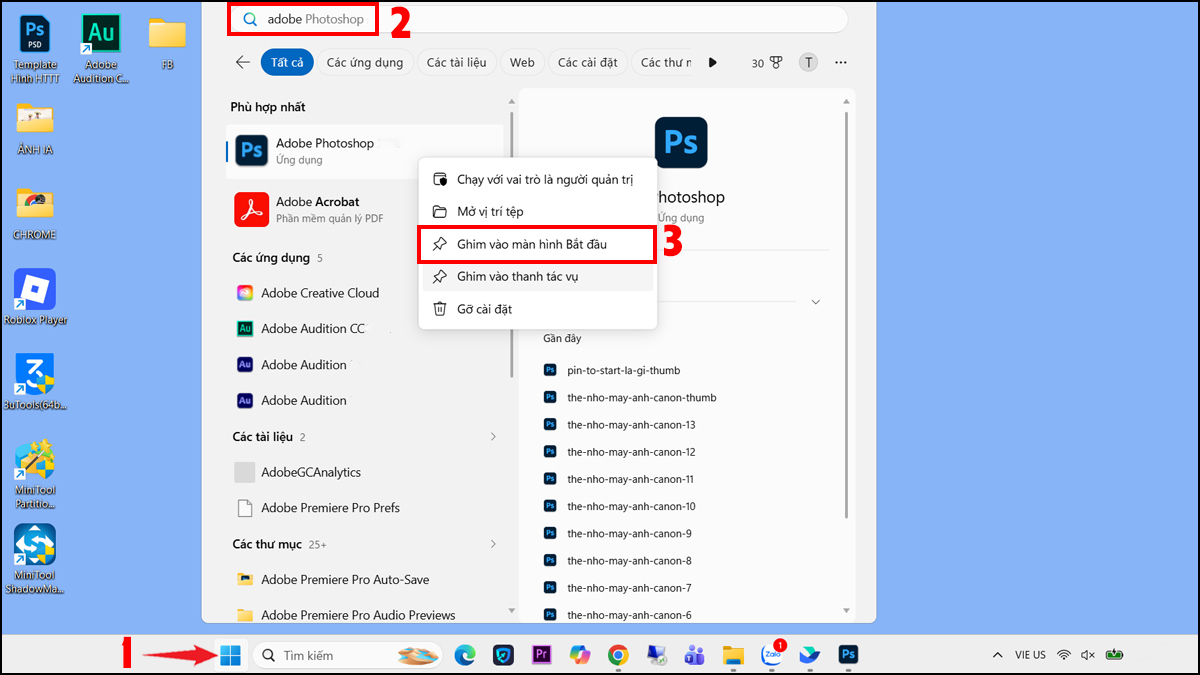Launch Copilot from the taskbar
This screenshot has height=675, width=1200.
[x=580, y=655]
